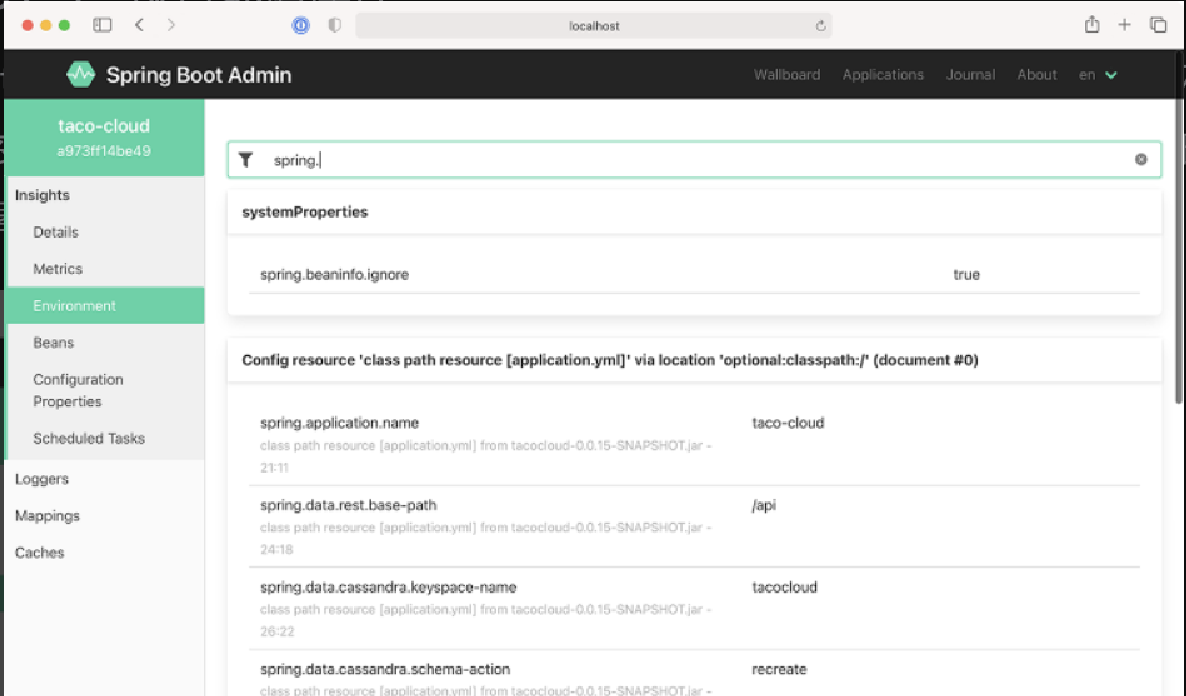Open Configuration Properties in the sidebar
Viewport: 1186px width, 696px height.
point(78,390)
